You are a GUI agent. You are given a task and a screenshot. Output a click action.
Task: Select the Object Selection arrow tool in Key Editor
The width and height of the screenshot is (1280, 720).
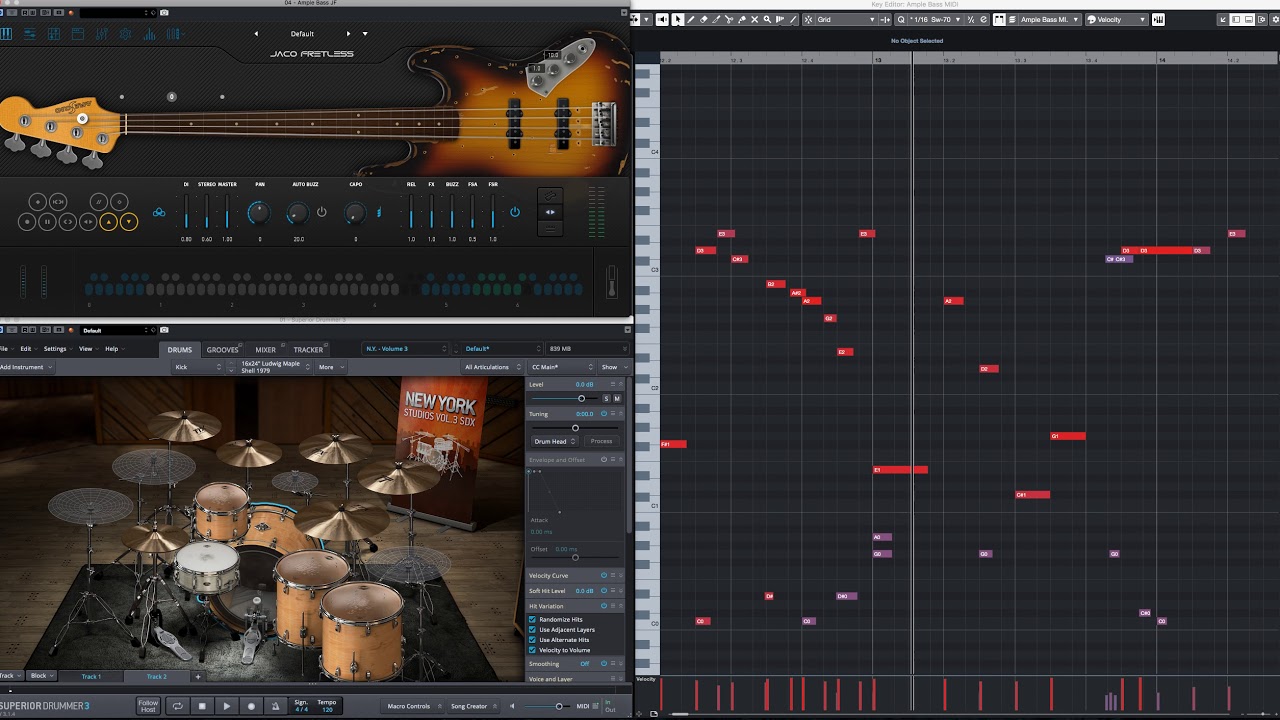(678, 19)
